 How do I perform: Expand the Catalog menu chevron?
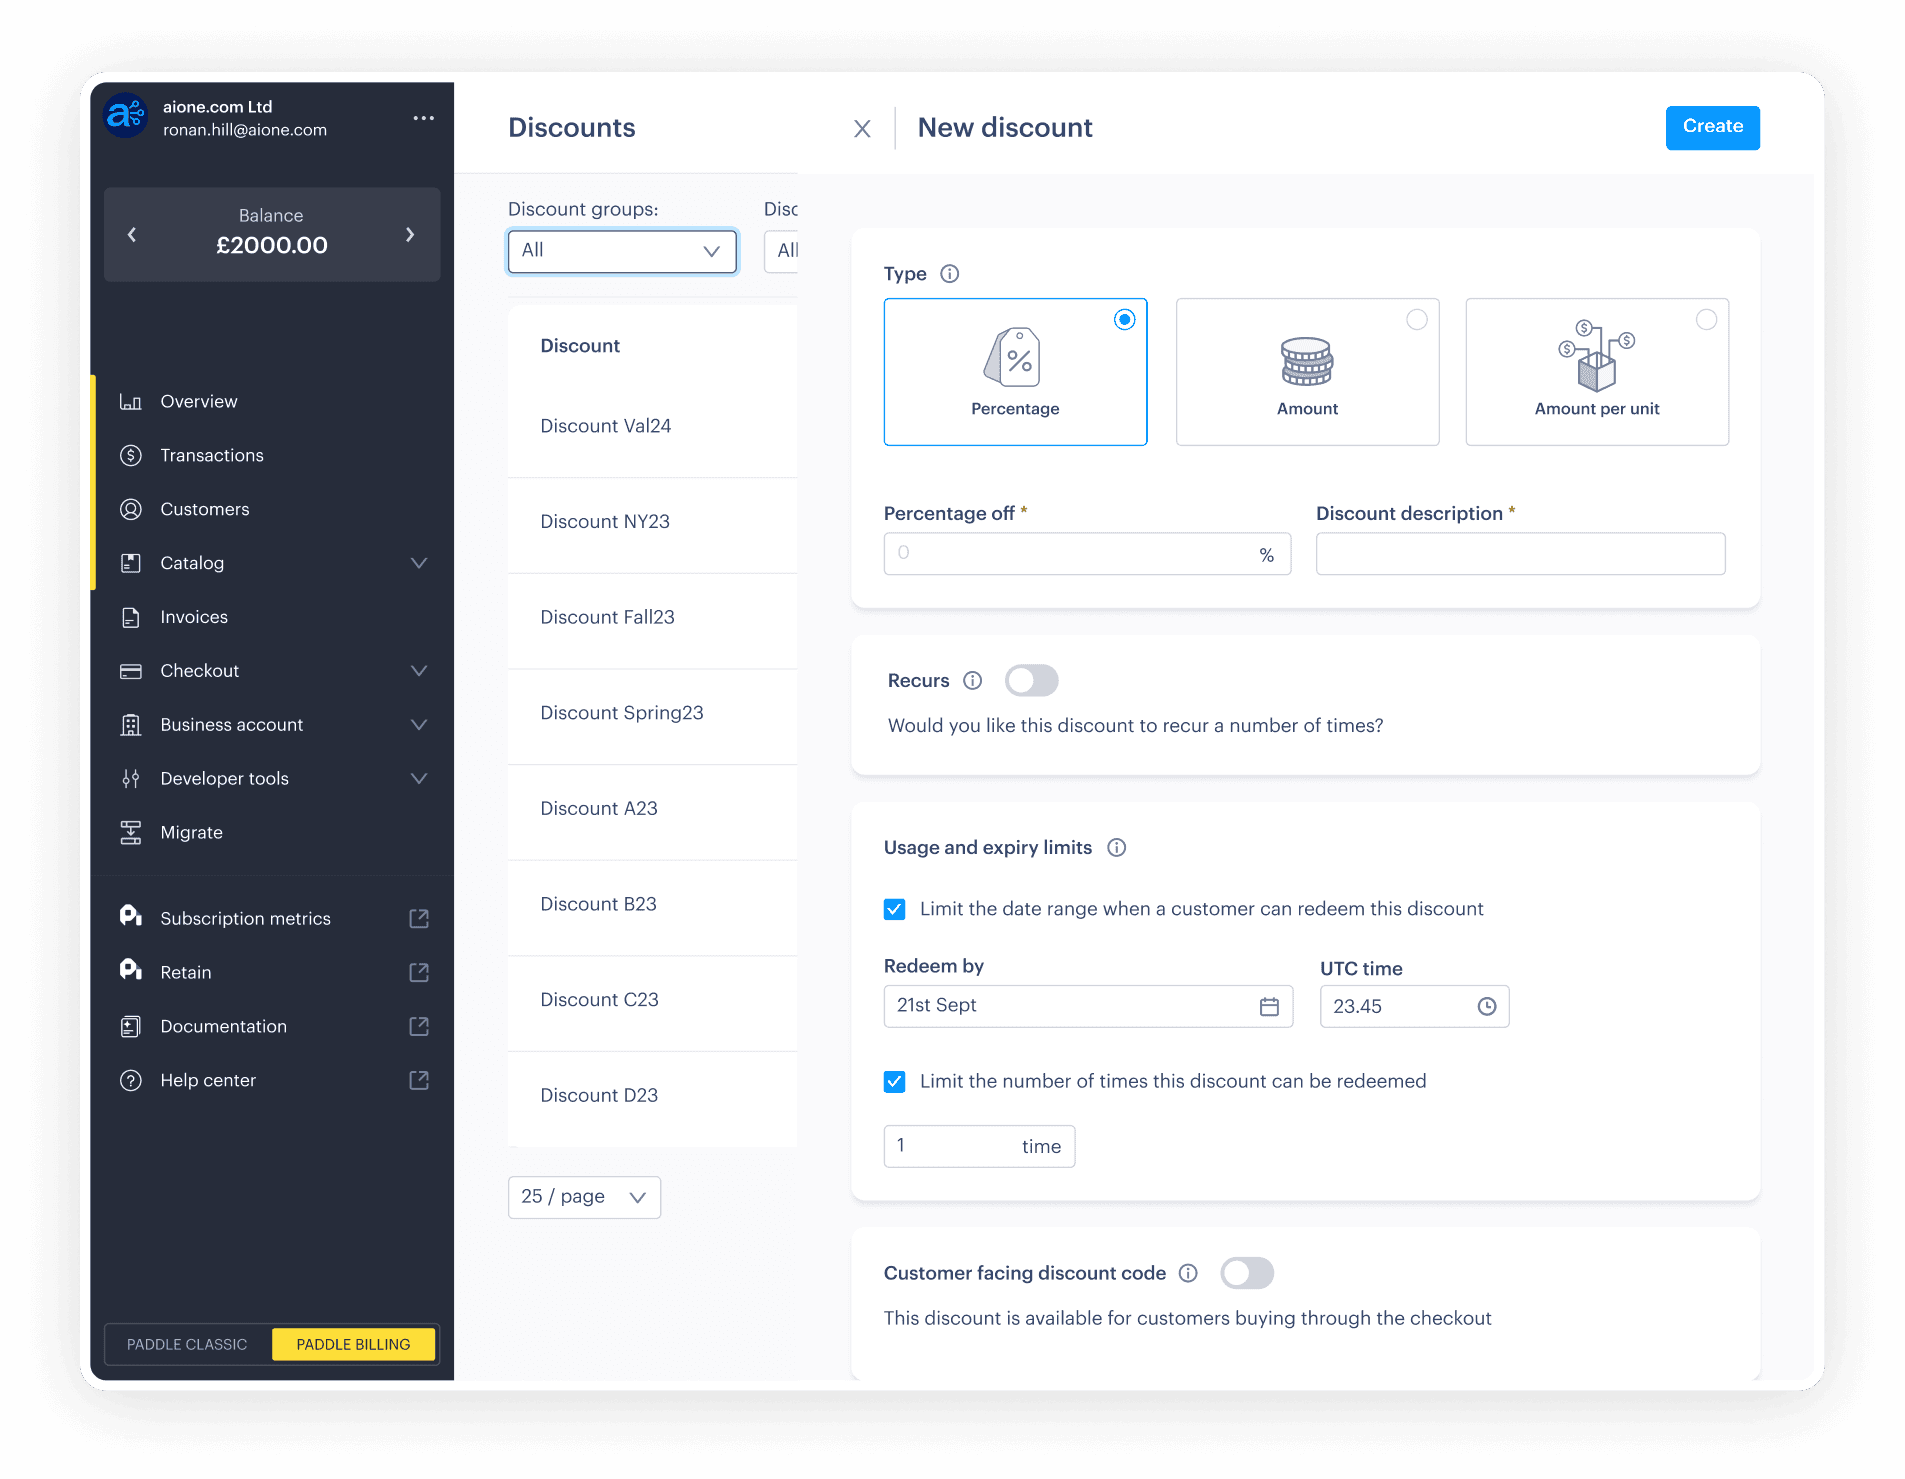click(419, 564)
